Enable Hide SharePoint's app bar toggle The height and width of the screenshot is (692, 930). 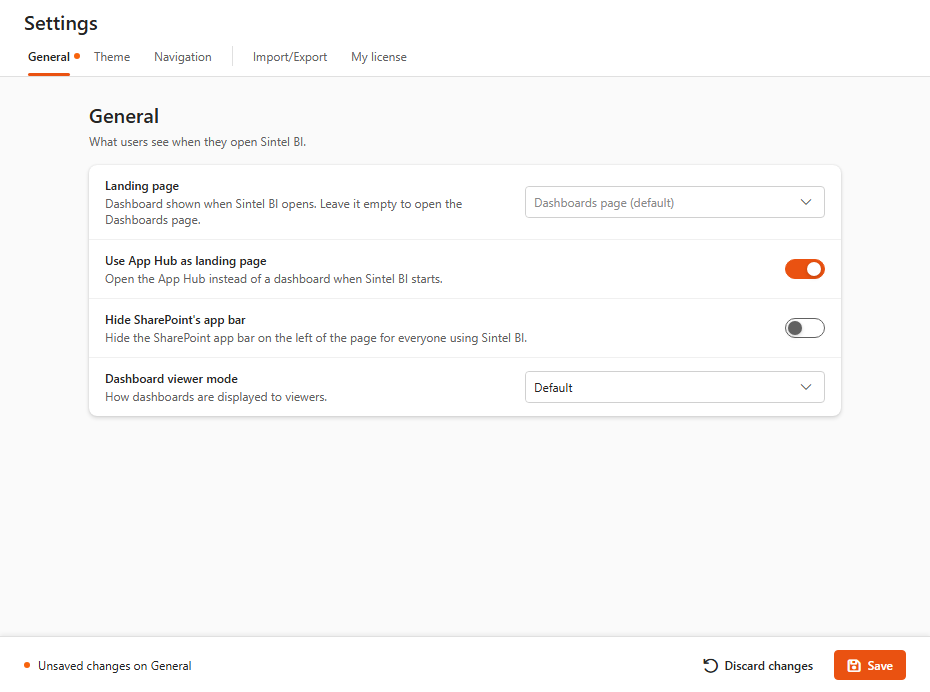(804, 328)
